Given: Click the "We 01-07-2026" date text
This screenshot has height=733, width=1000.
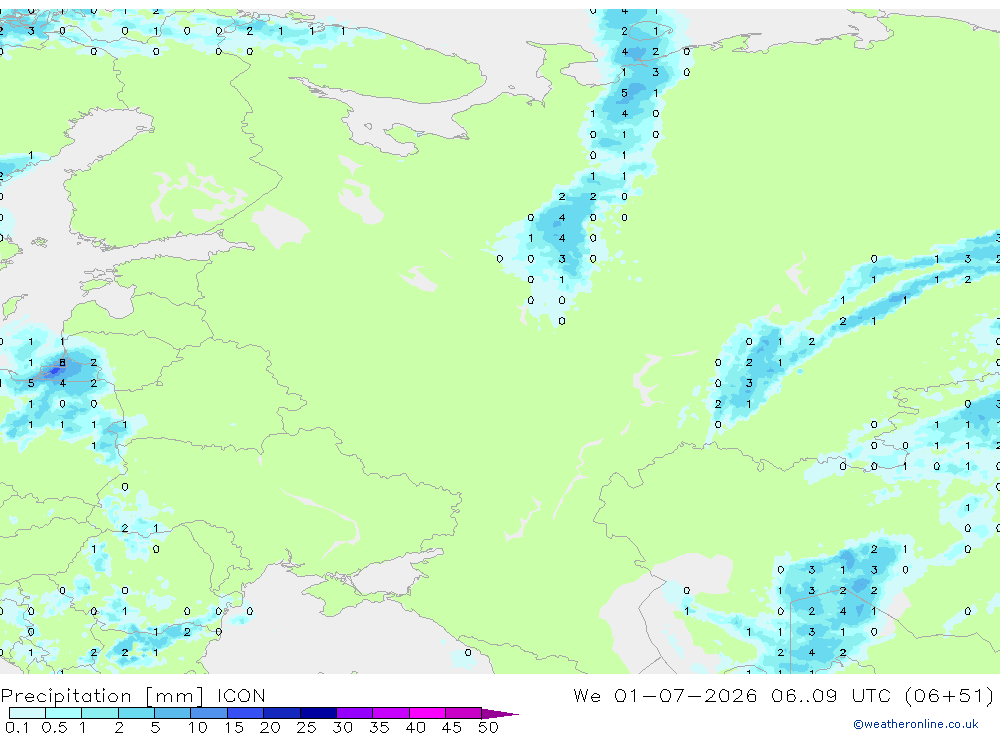Looking at the screenshot, I should point(665,696).
